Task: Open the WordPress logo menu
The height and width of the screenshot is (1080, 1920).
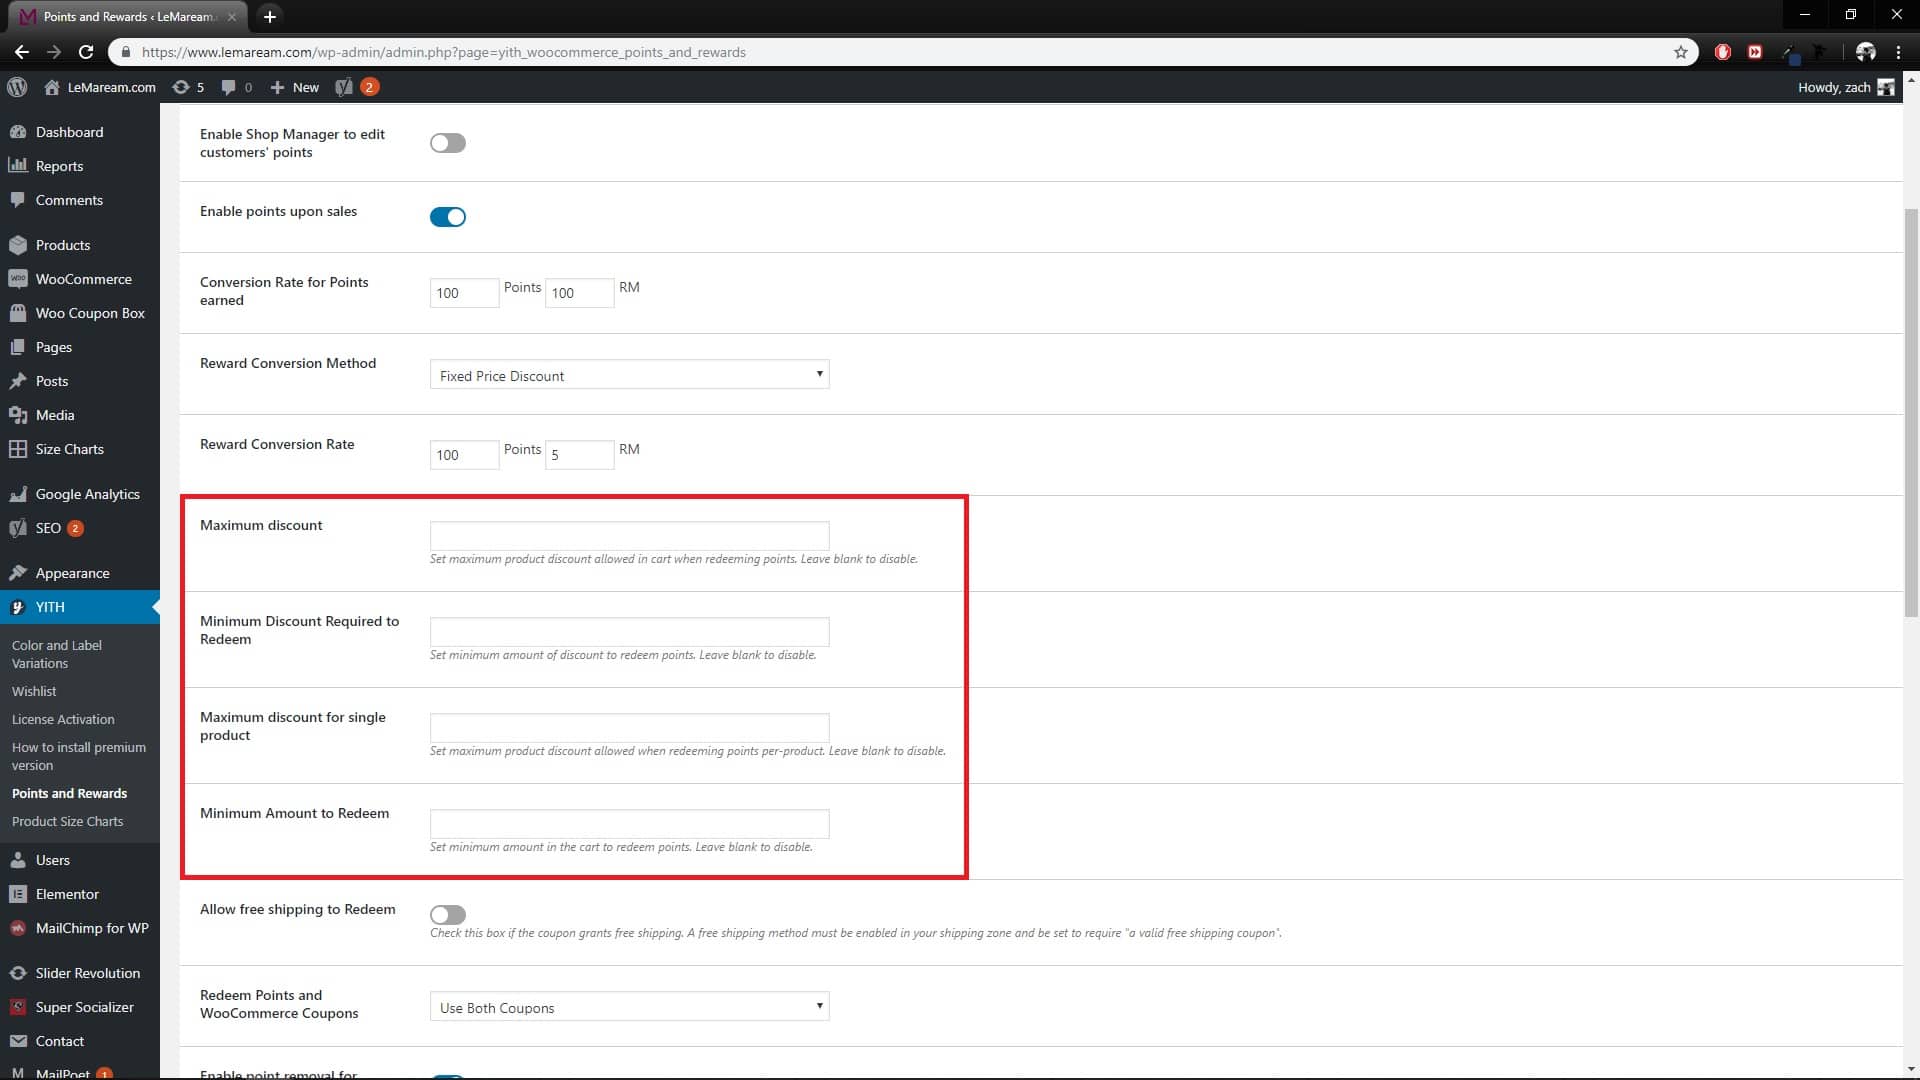Action: pos(17,87)
